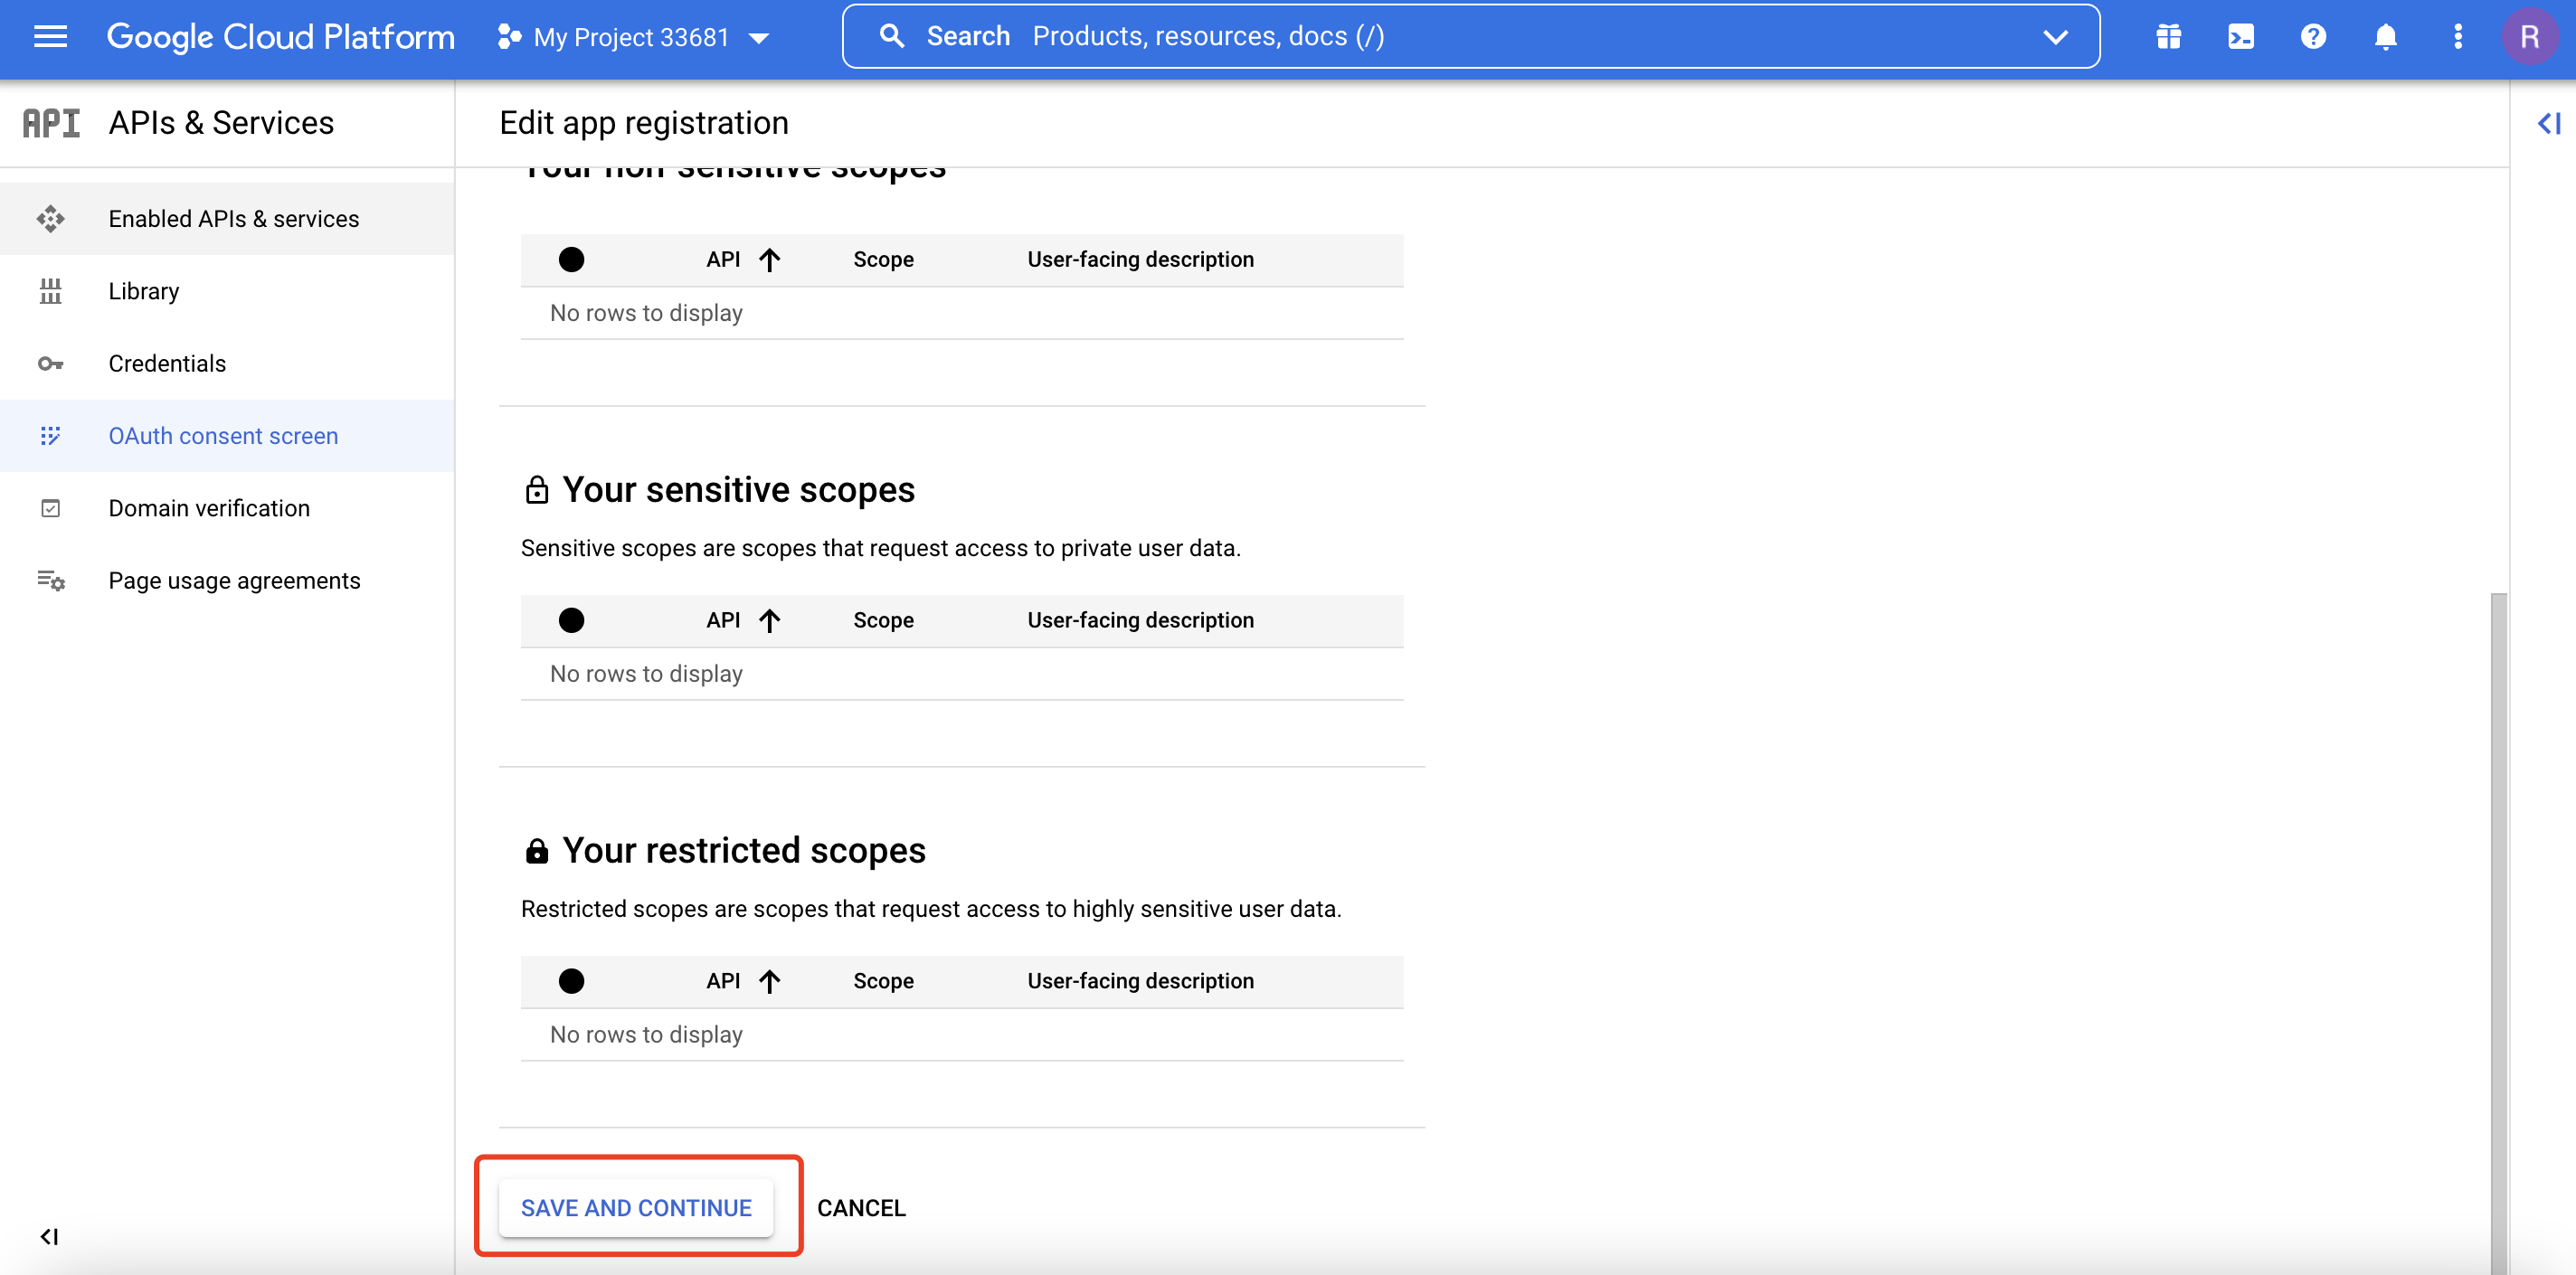Image resolution: width=2576 pixels, height=1275 pixels.
Task: Open Domain verification page
Action: pos(209,508)
